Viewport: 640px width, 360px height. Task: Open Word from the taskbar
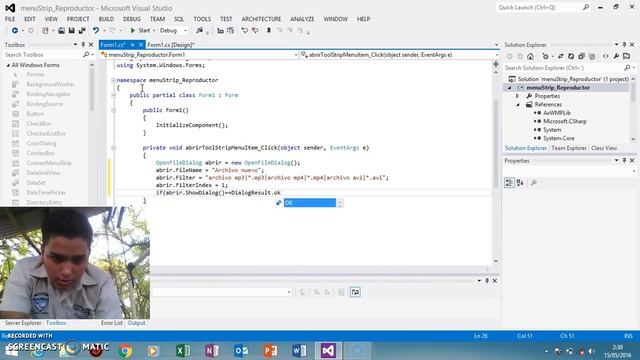[299, 351]
